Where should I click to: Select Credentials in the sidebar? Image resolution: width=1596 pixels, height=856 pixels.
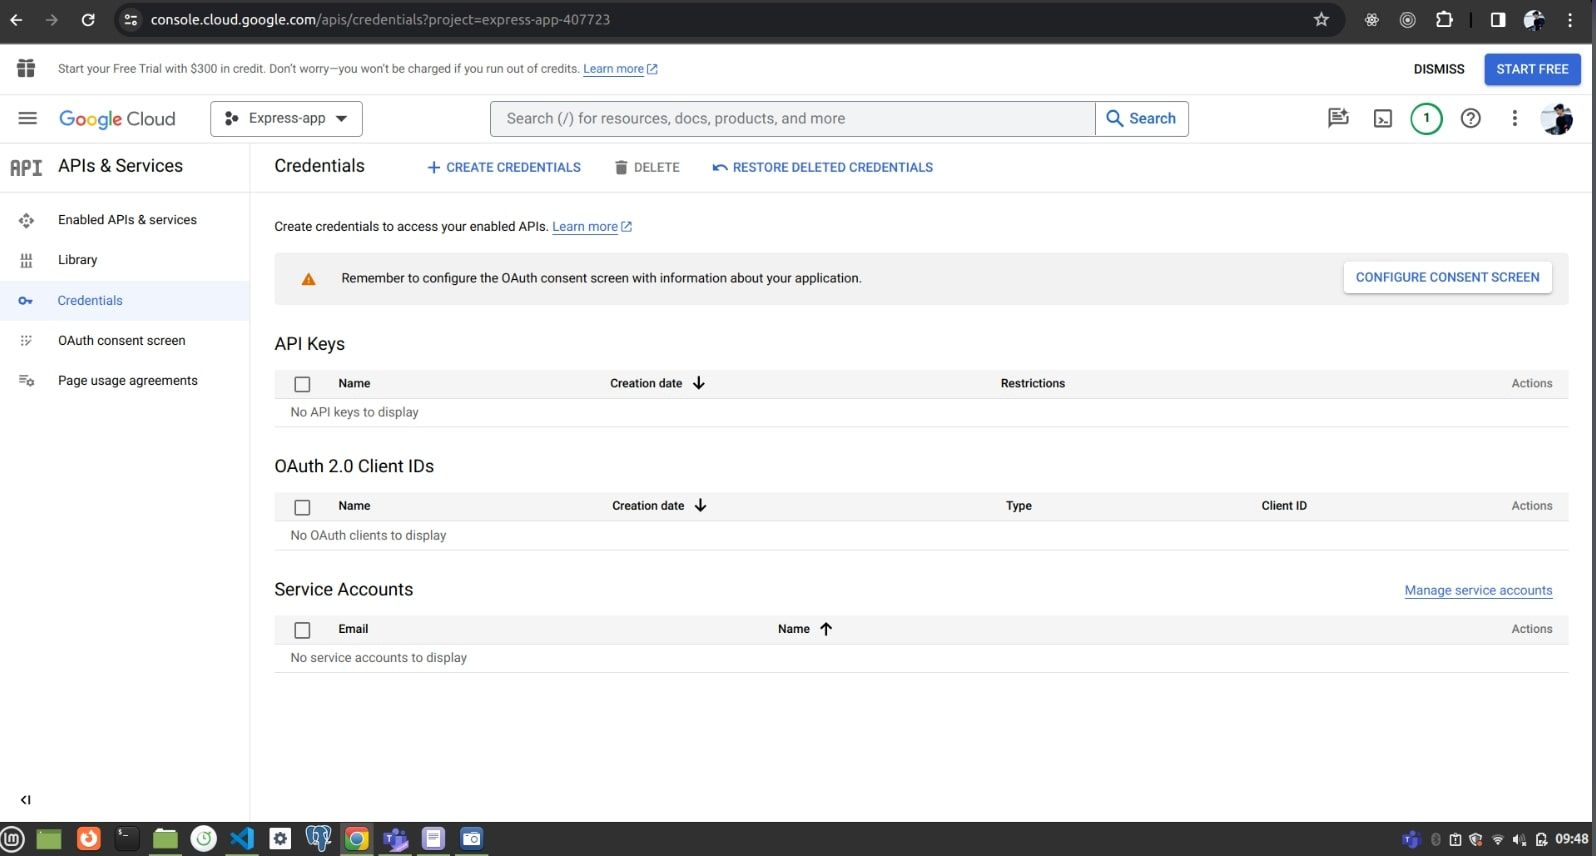[x=124, y=300]
